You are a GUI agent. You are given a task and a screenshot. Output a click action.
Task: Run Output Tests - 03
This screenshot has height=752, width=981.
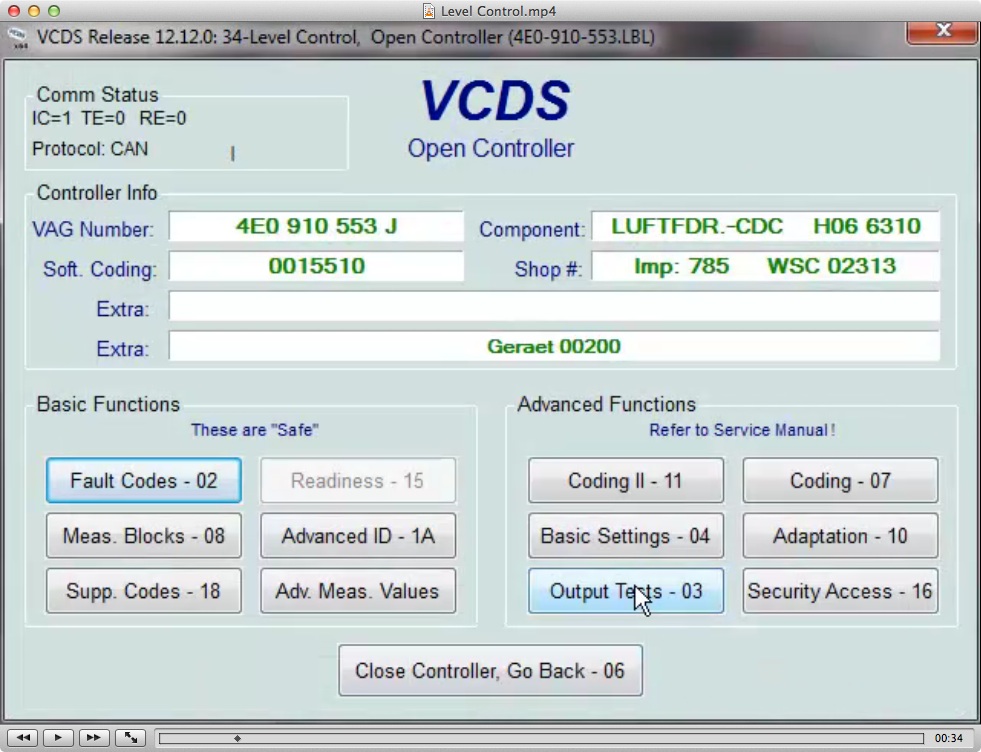pyautogui.click(x=626, y=591)
